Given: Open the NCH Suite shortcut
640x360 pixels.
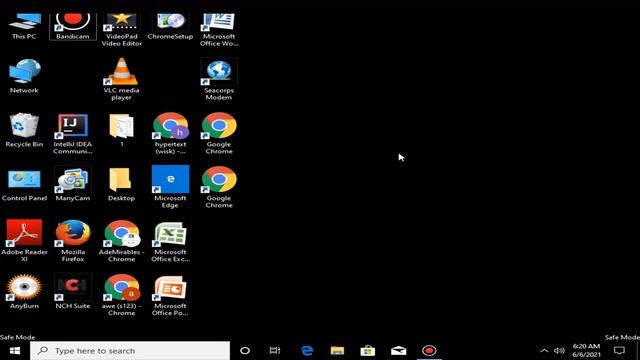Looking at the screenshot, I should tap(73, 291).
